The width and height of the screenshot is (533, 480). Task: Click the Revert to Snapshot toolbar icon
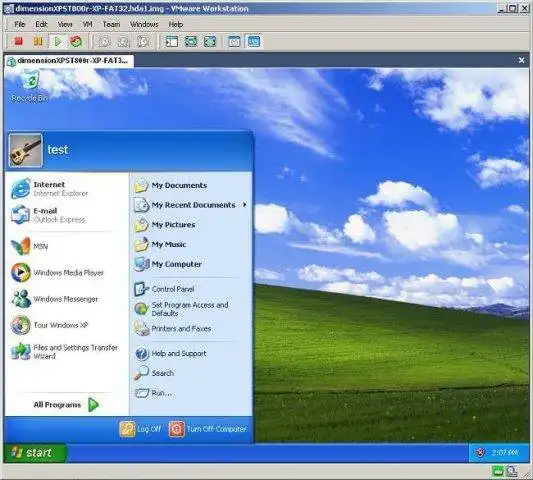124,41
